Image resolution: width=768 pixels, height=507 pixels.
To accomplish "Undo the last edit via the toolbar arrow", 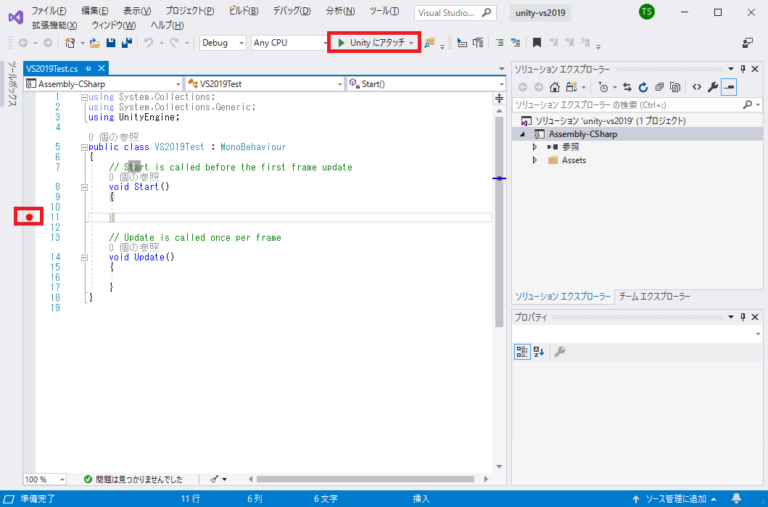I will click(148, 43).
